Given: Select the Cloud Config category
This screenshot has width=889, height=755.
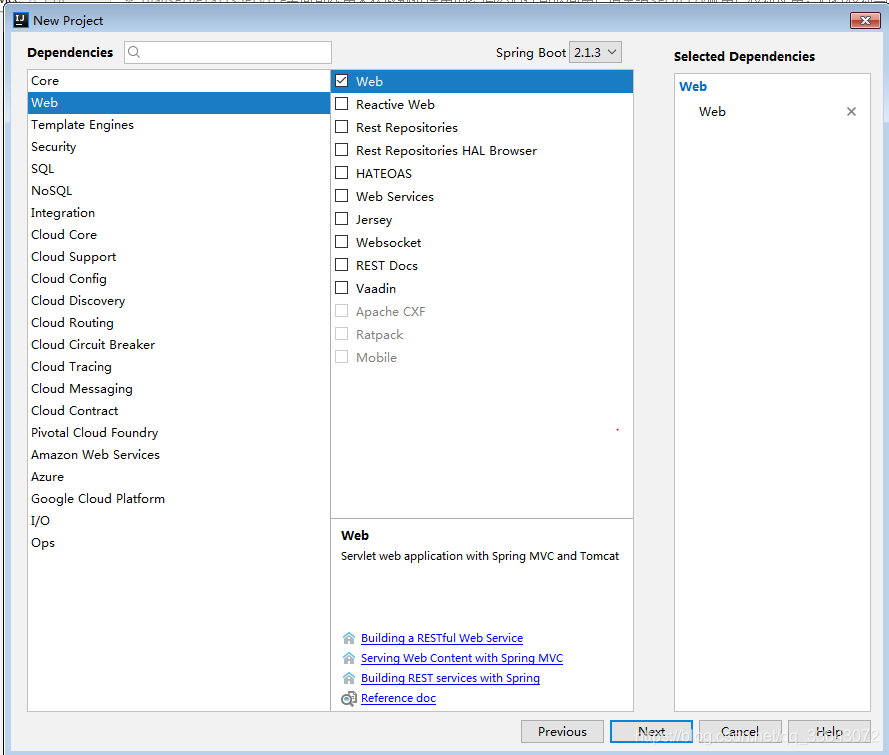Looking at the screenshot, I should (x=179, y=279).
